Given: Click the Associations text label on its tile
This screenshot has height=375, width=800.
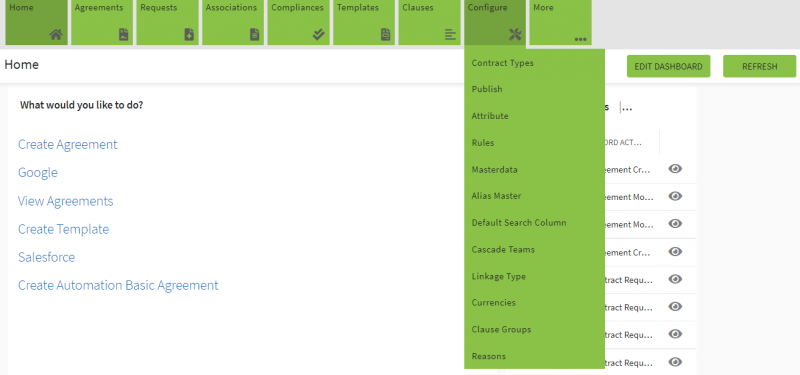Looking at the screenshot, I should pos(232,8).
